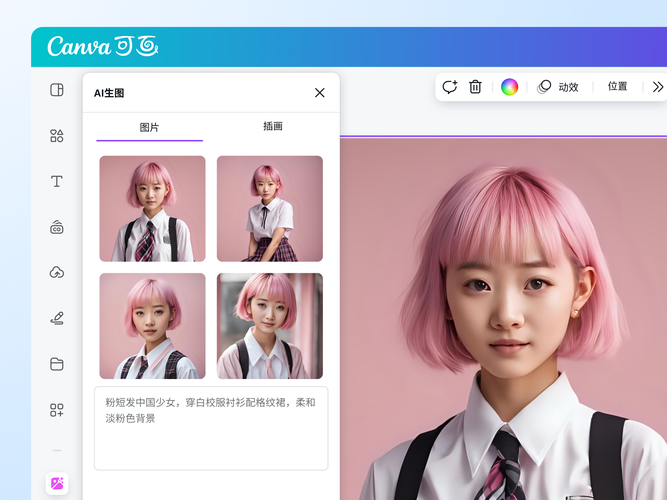Select the outdoor street girl thumbnail

[x=270, y=326]
